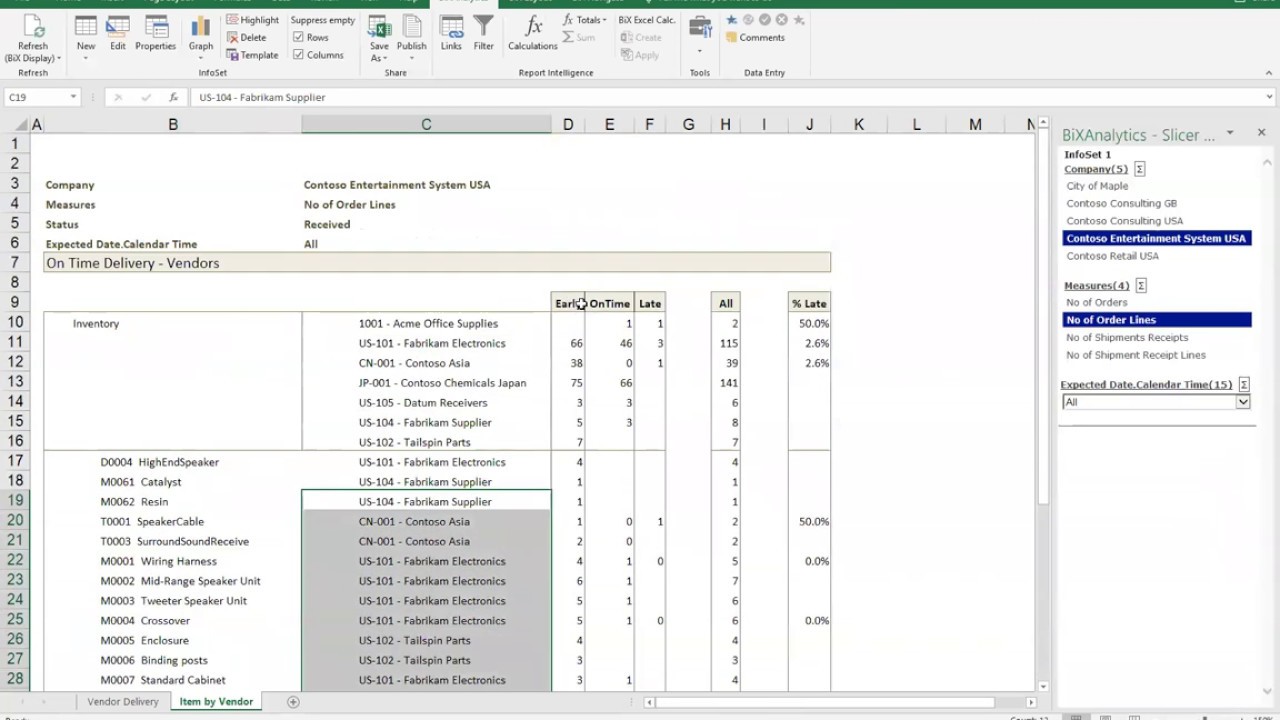Expand the formula bar
This screenshot has width=1280, height=720.
click(1270, 97)
